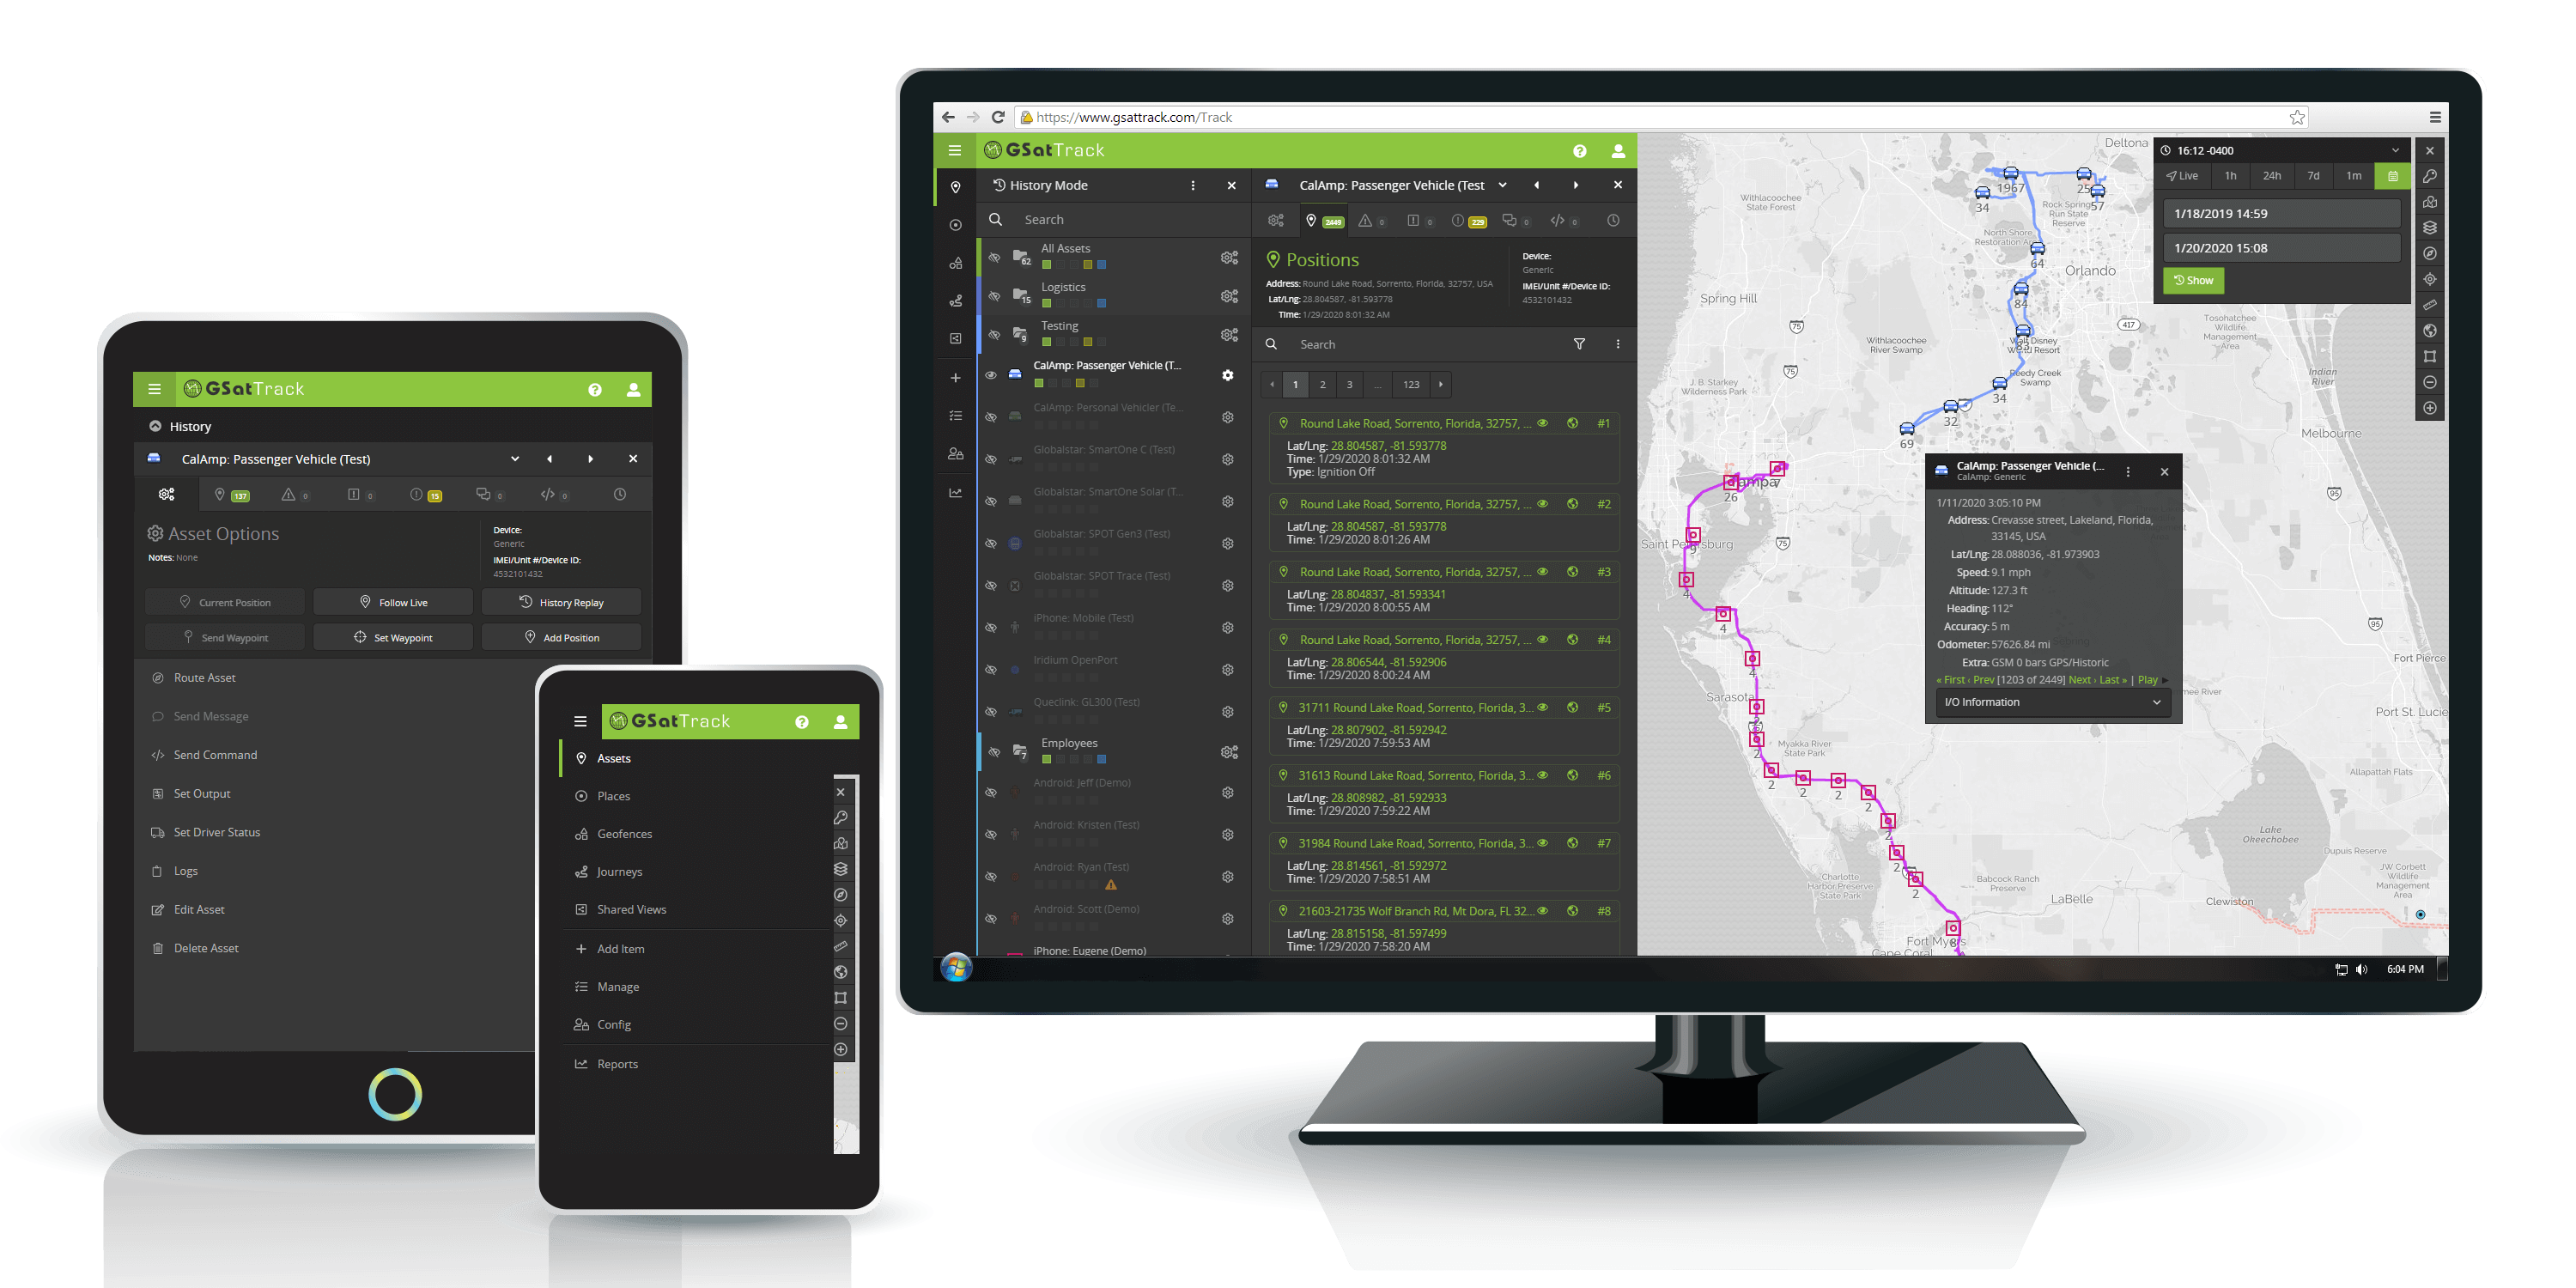Screen dimensions: 2576x1288
Task: Go to next asset arrow in desktop panel
Action: tap(1576, 185)
